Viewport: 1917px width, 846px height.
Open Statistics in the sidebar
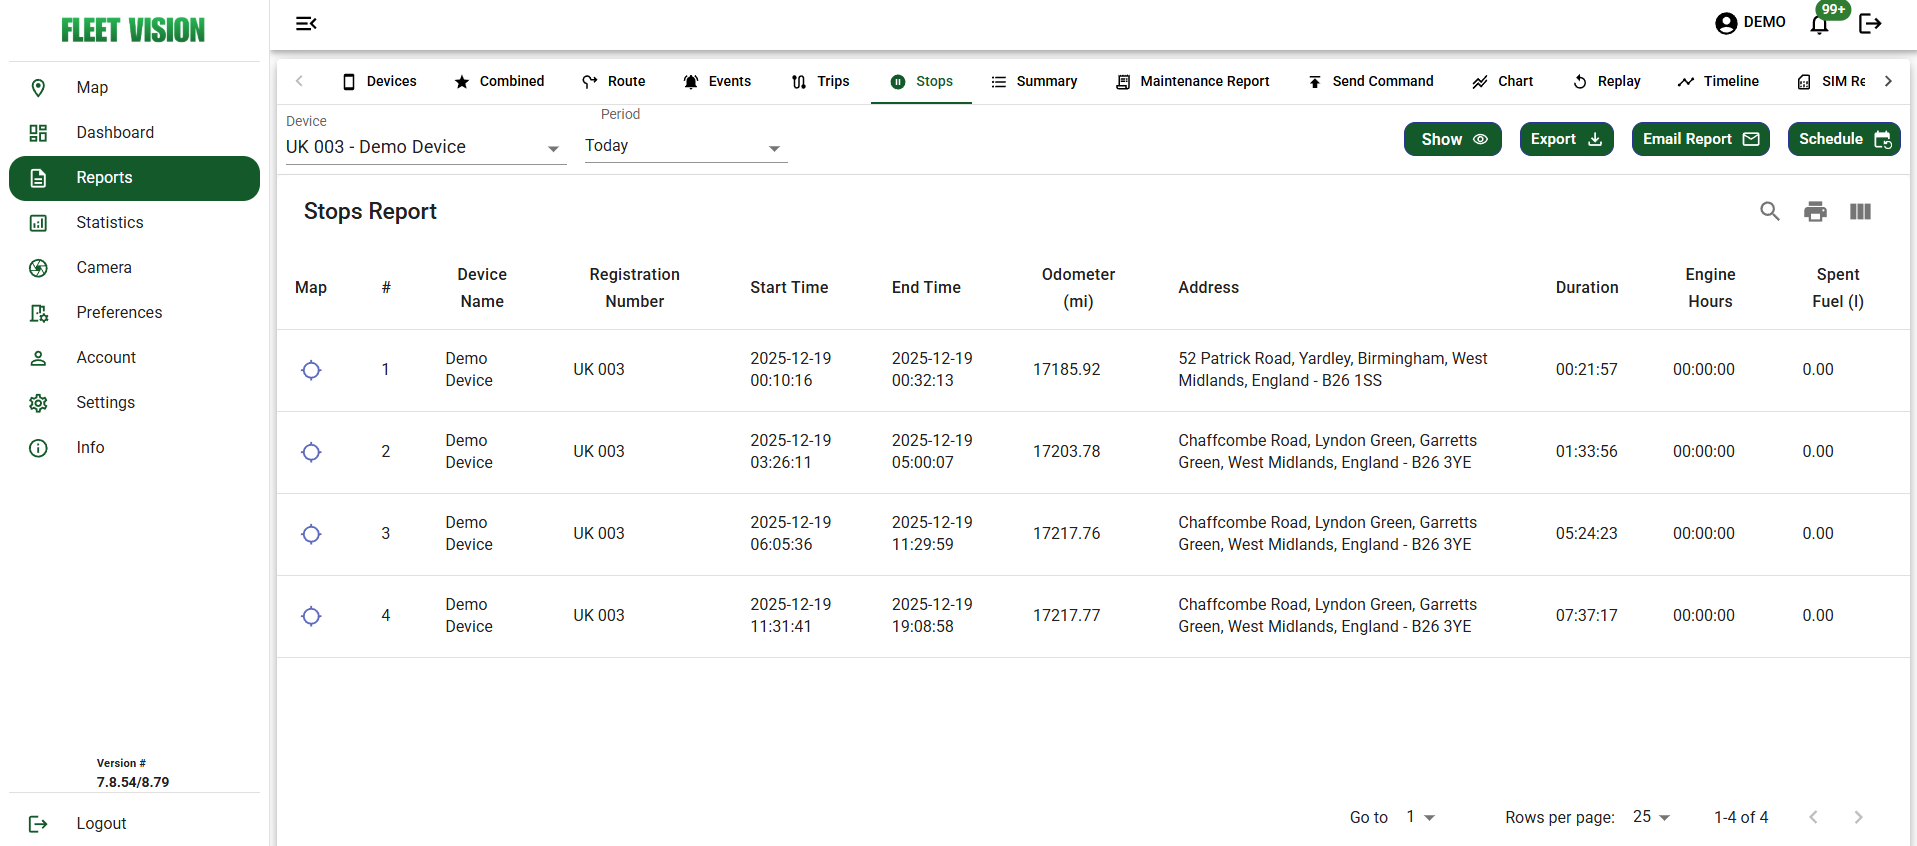click(x=110, y=222)
